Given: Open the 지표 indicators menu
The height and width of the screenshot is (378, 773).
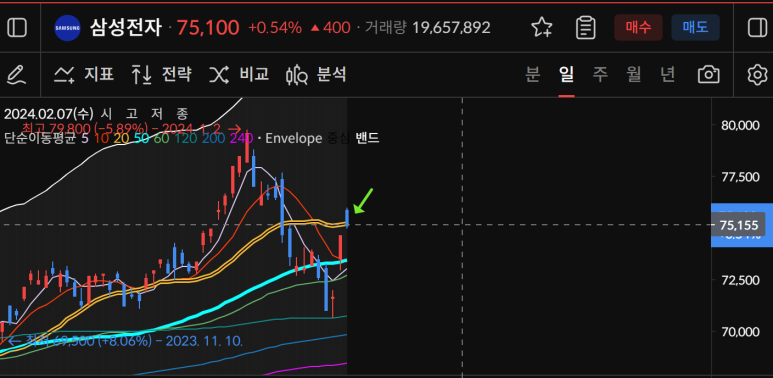Looking at the screenshot, I should (x=84, y=74).
